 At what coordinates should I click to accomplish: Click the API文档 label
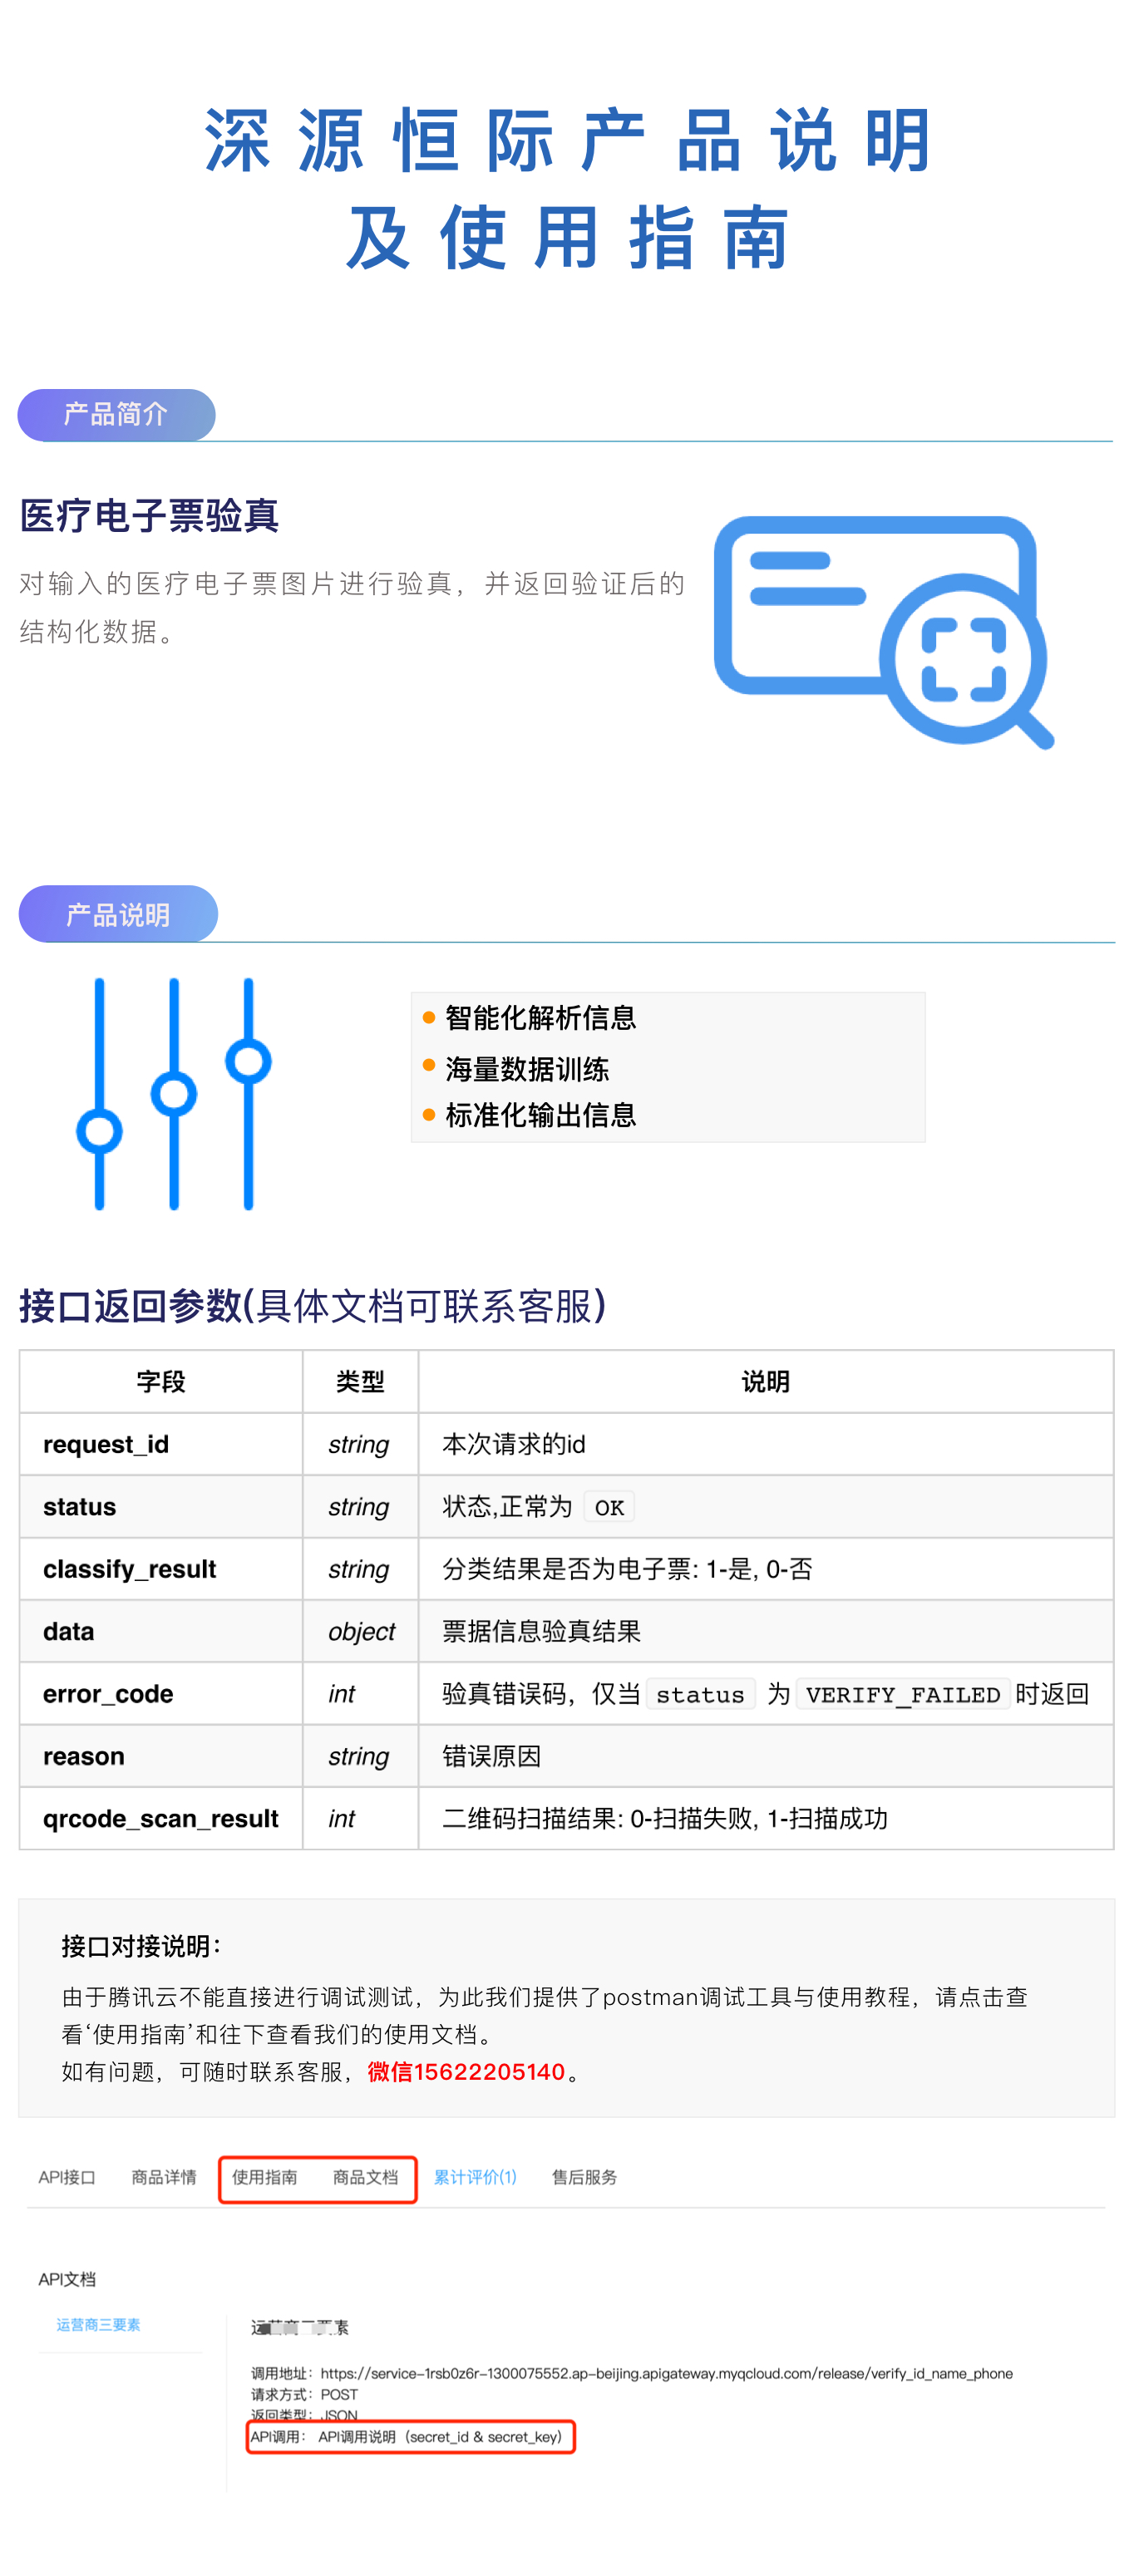(67, 2279)
